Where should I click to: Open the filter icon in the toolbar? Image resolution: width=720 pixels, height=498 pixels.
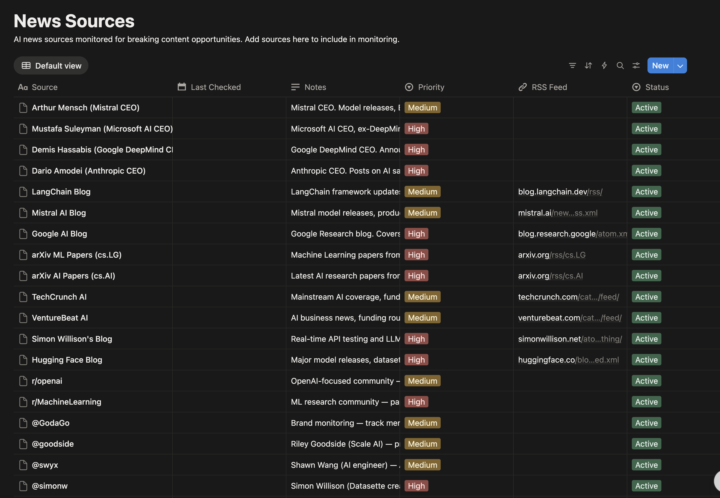[572, 66]
